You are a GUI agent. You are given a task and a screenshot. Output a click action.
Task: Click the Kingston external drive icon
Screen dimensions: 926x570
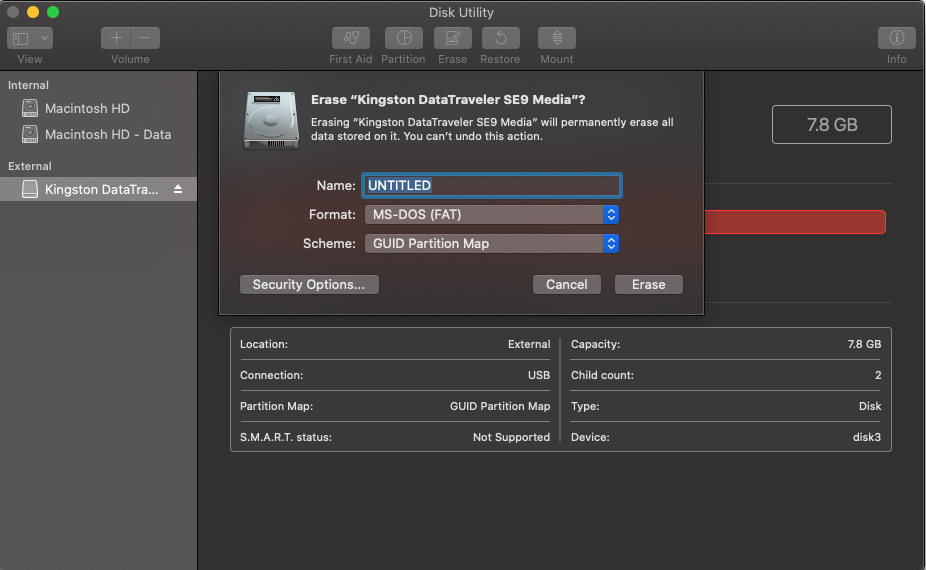(x=30, y=189)
